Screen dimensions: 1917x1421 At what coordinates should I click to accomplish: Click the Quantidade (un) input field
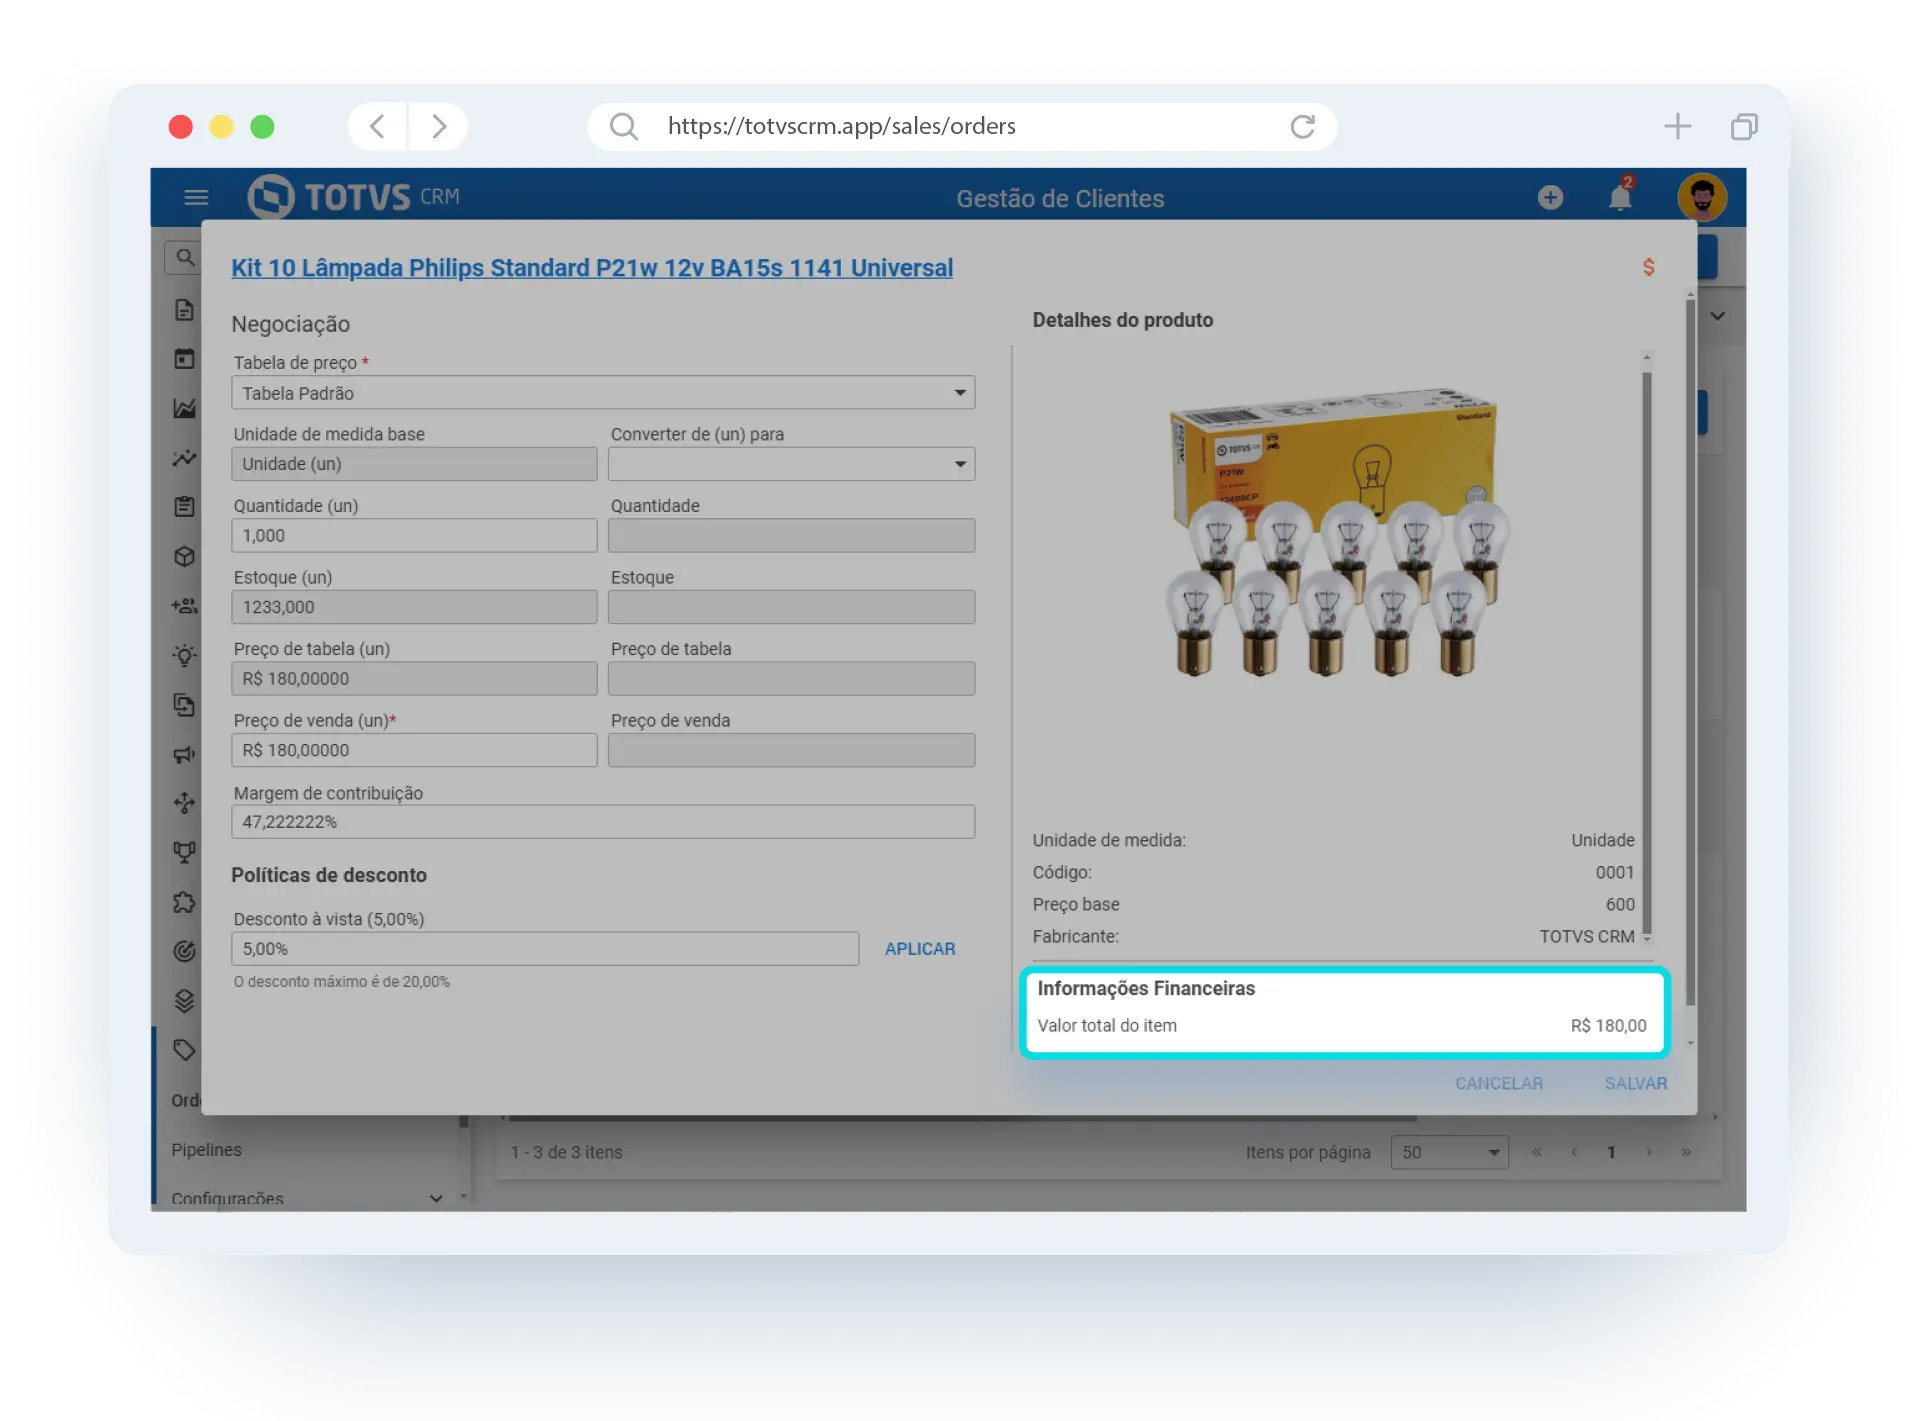pyautogui.click(x=414, y=535)
